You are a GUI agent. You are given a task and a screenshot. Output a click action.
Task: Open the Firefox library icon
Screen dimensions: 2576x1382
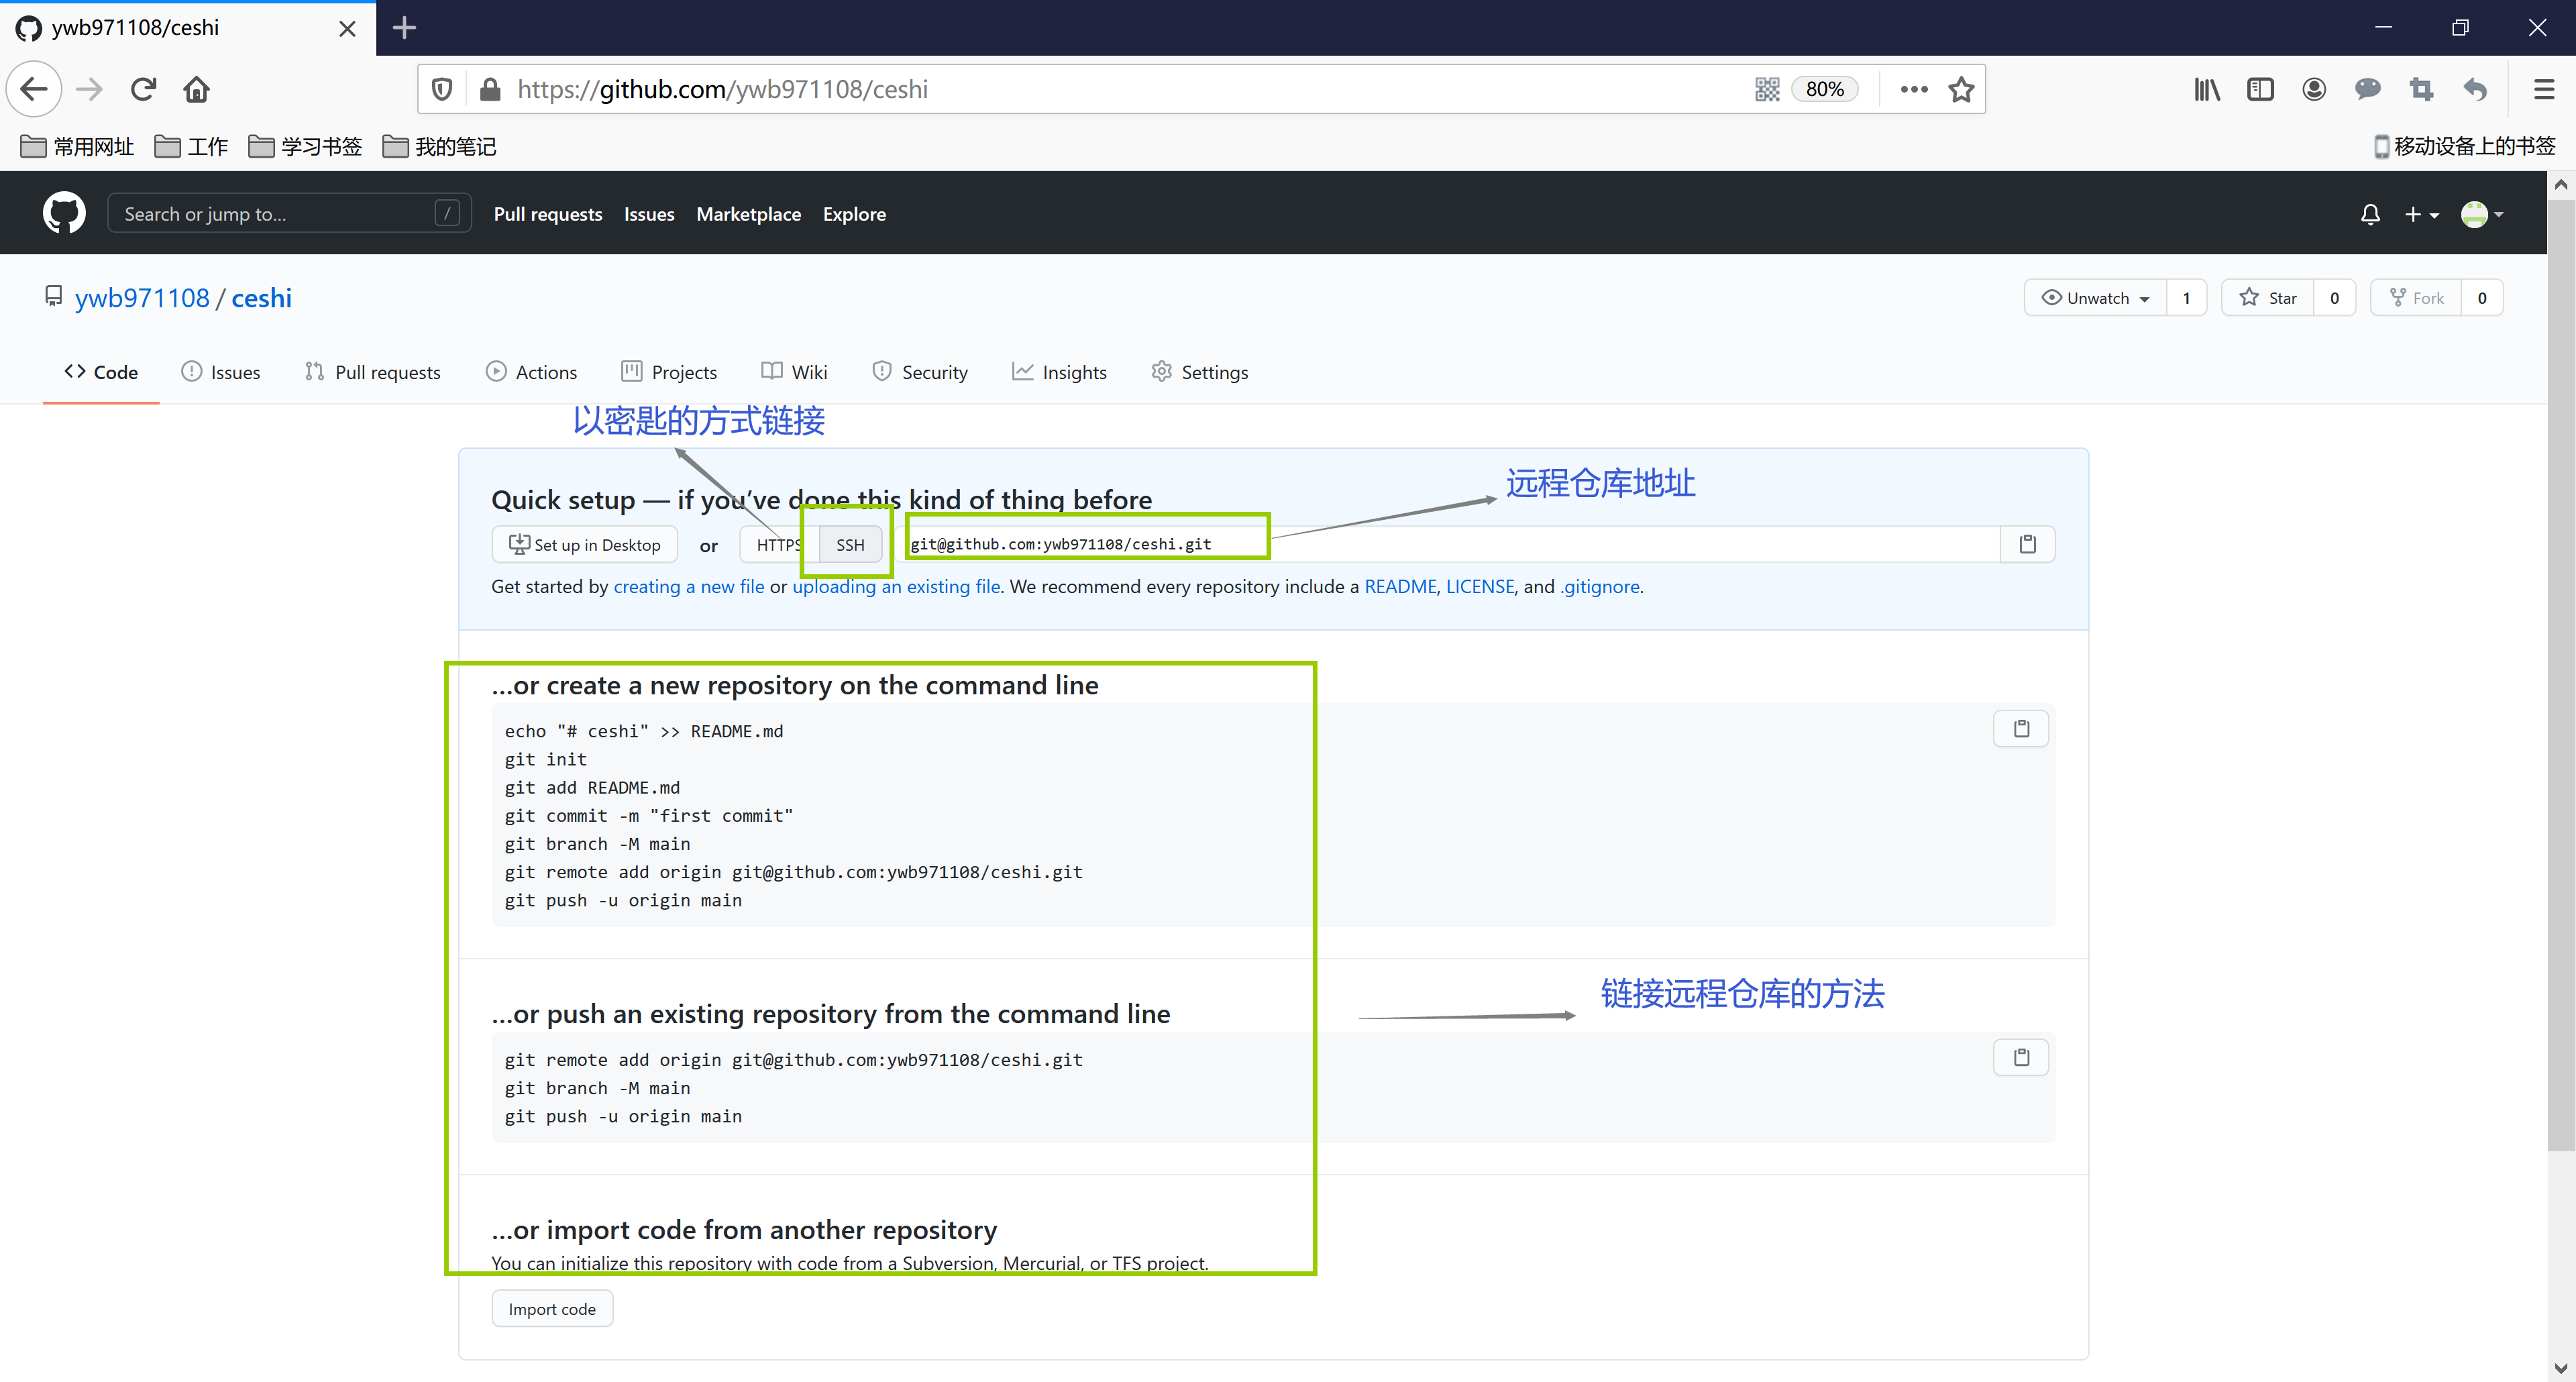pyautogui.click(x=2207, y=89)
